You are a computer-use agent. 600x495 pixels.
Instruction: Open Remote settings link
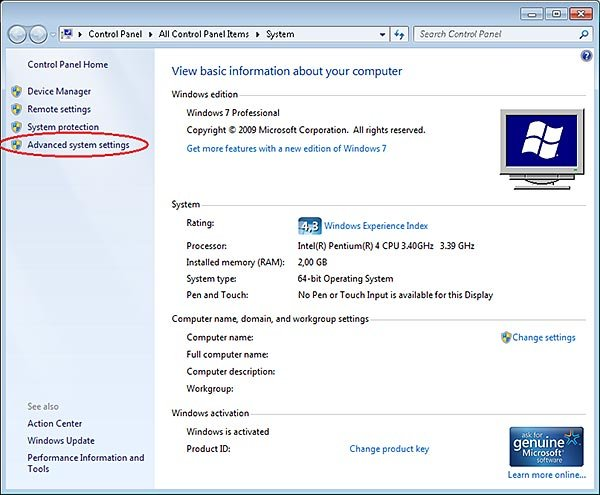tap(59, 109)
